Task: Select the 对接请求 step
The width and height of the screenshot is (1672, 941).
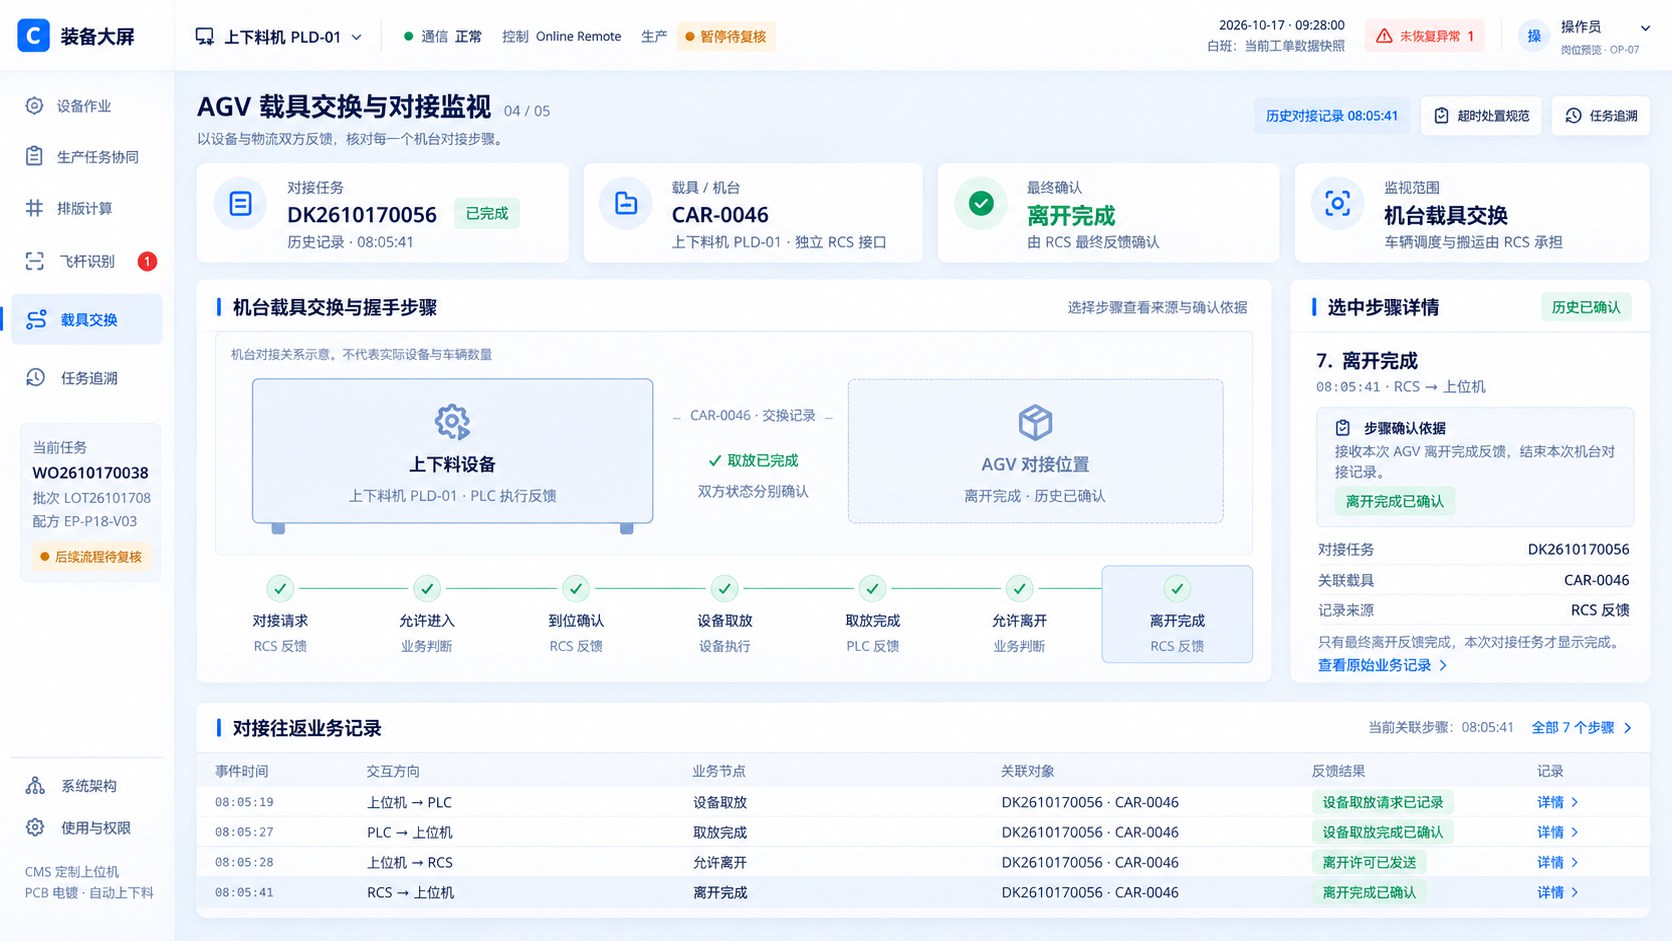Action: [x=280, y=615]
